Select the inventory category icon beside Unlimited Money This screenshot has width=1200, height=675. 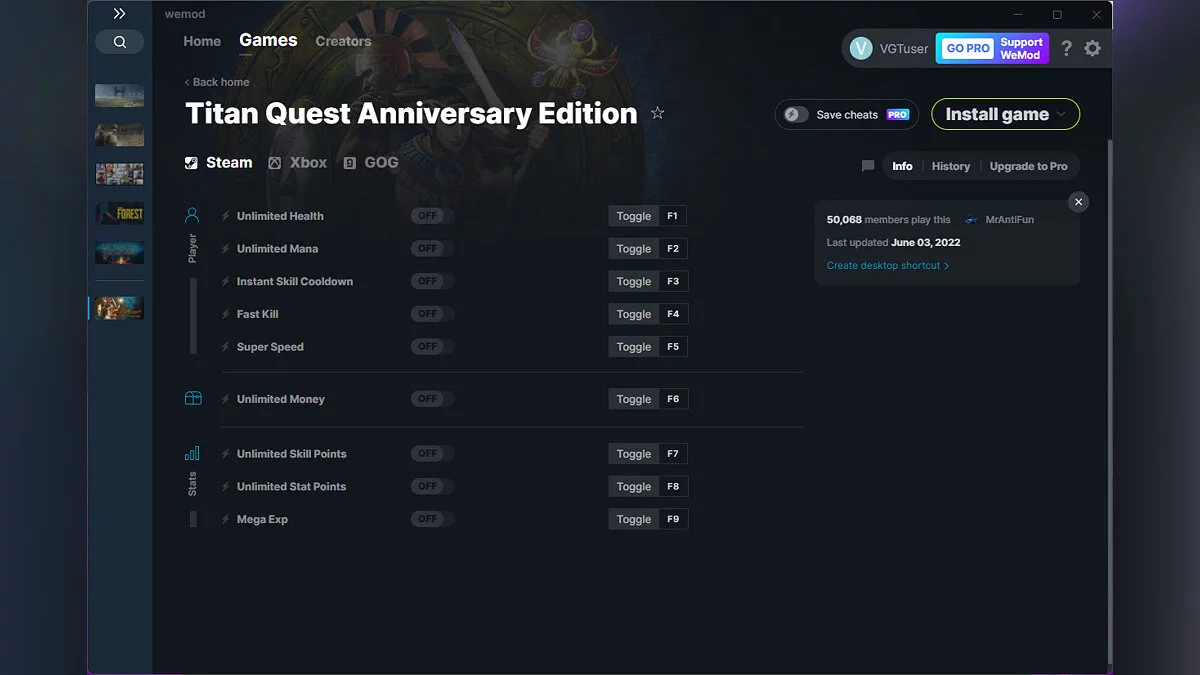(192, 398)
